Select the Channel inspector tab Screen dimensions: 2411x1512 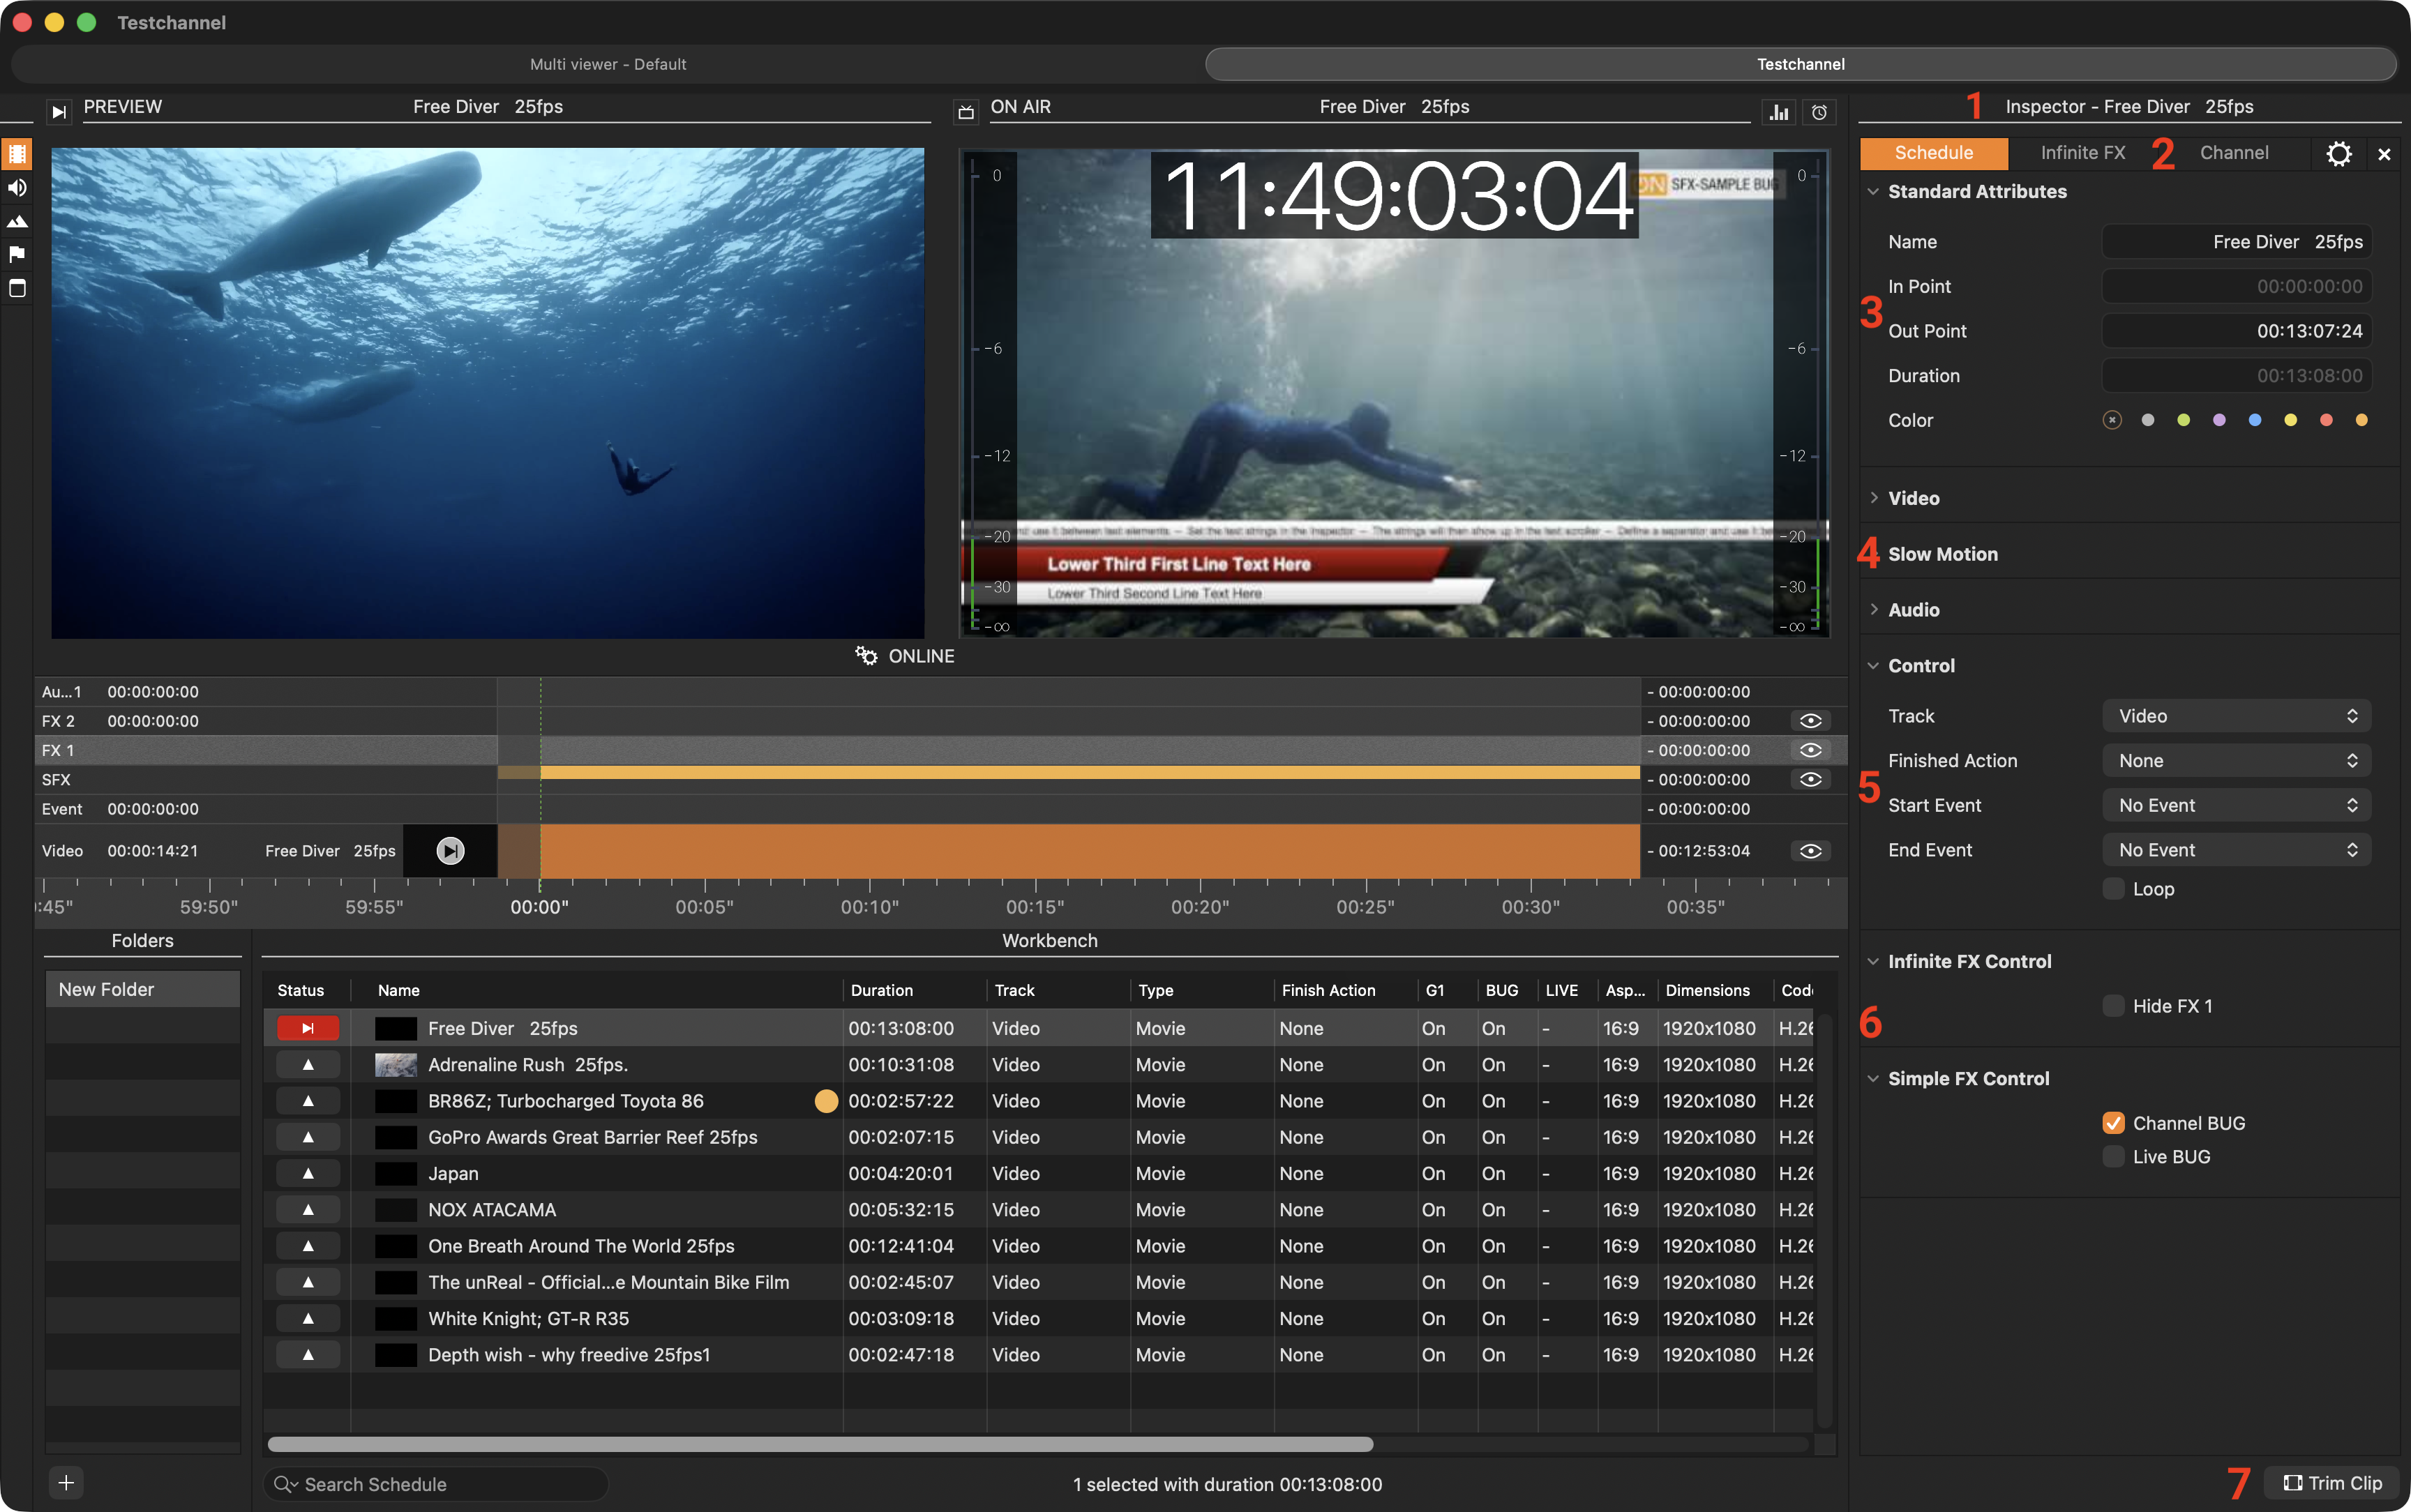tap(2233, 153)
